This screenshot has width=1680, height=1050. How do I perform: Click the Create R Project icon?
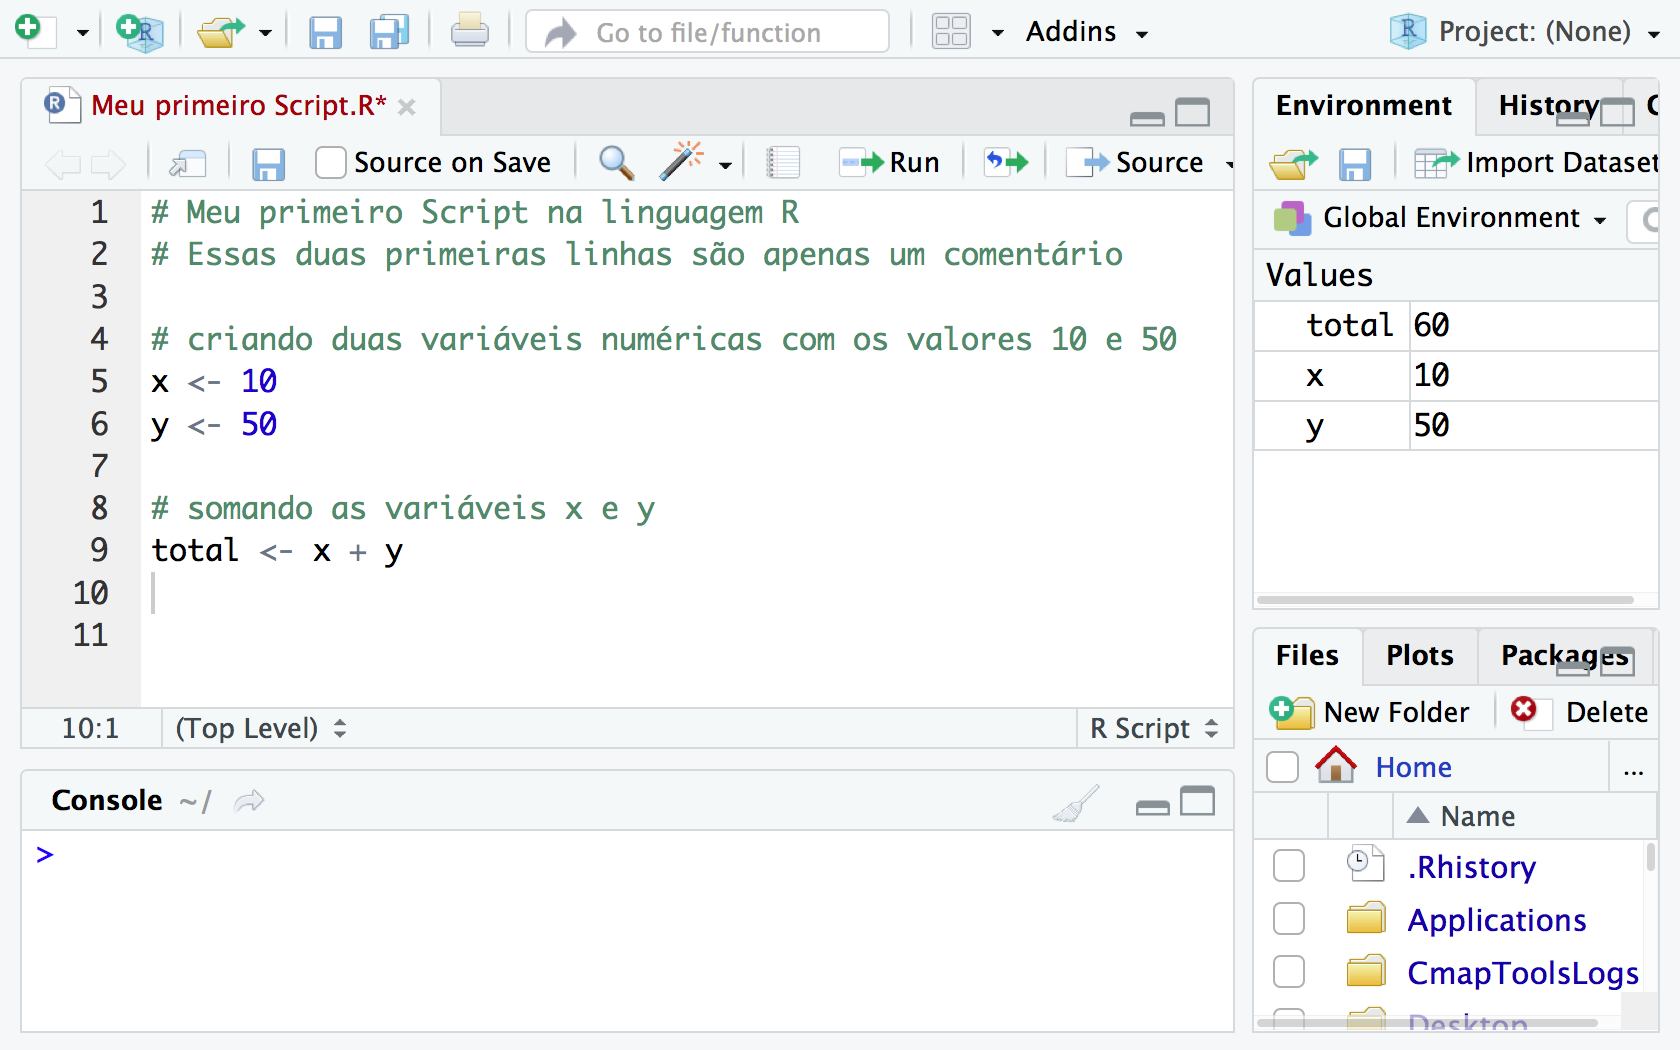139,31
